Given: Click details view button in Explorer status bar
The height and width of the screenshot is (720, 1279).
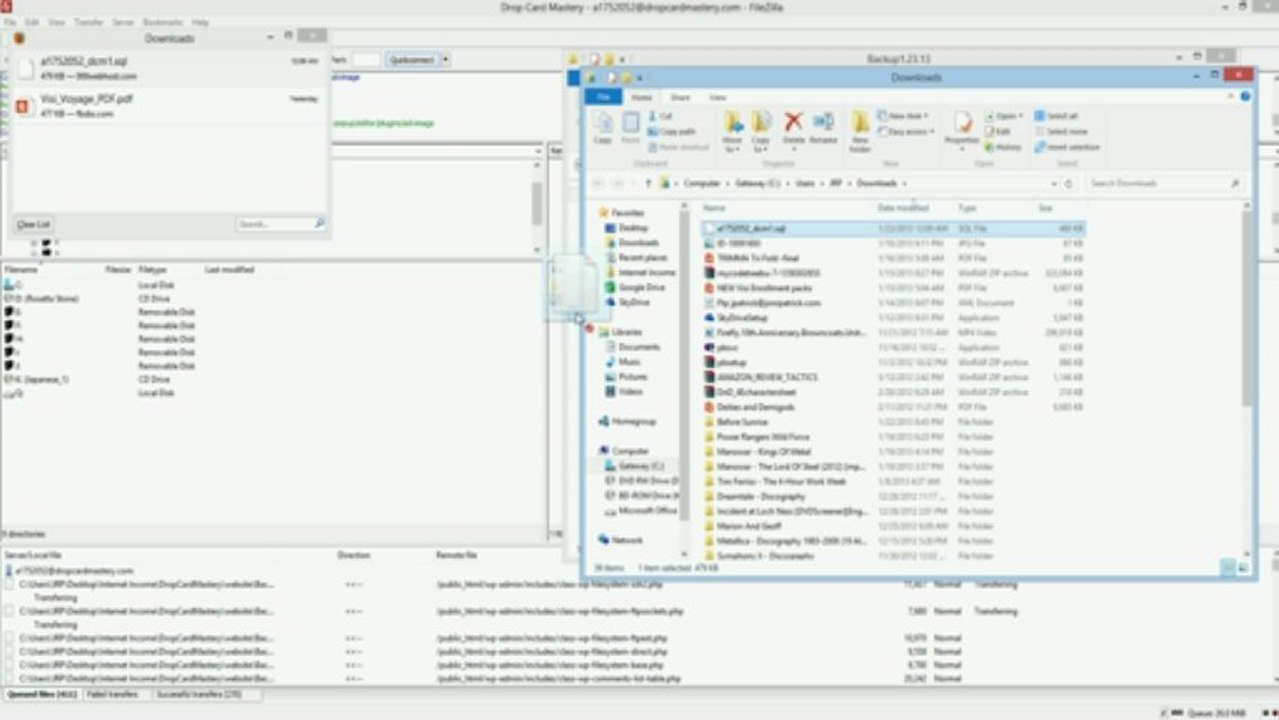Looking at the screenshot, I should [x=1228, y=568].
